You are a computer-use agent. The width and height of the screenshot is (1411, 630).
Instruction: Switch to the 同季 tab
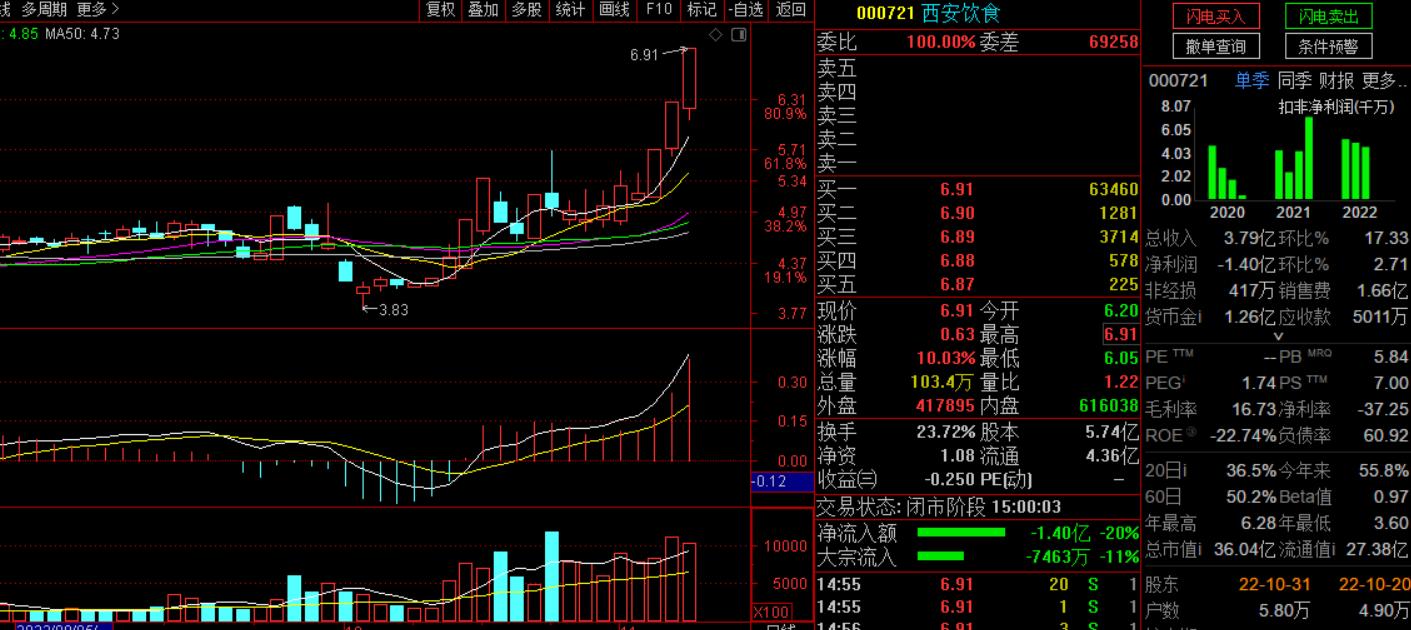click(x=1294, y=81)
